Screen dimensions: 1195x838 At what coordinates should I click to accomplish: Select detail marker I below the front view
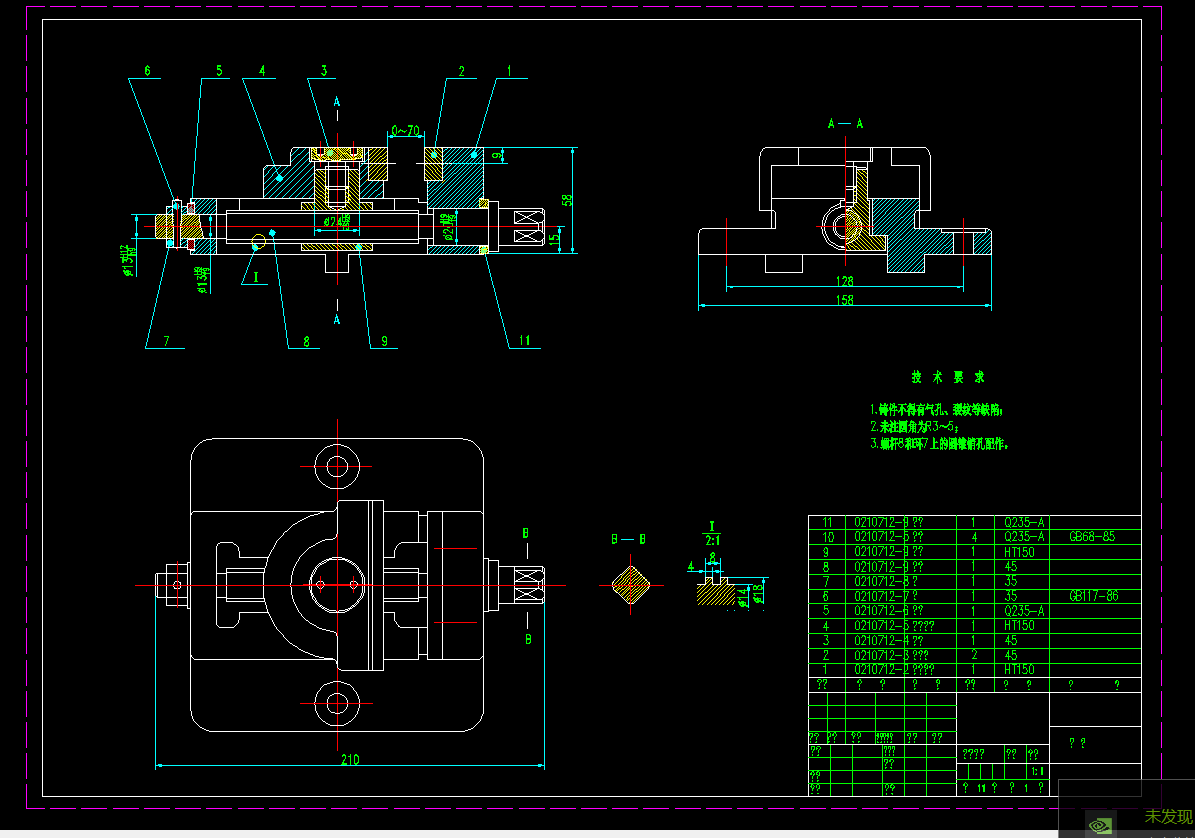(256, 277)
